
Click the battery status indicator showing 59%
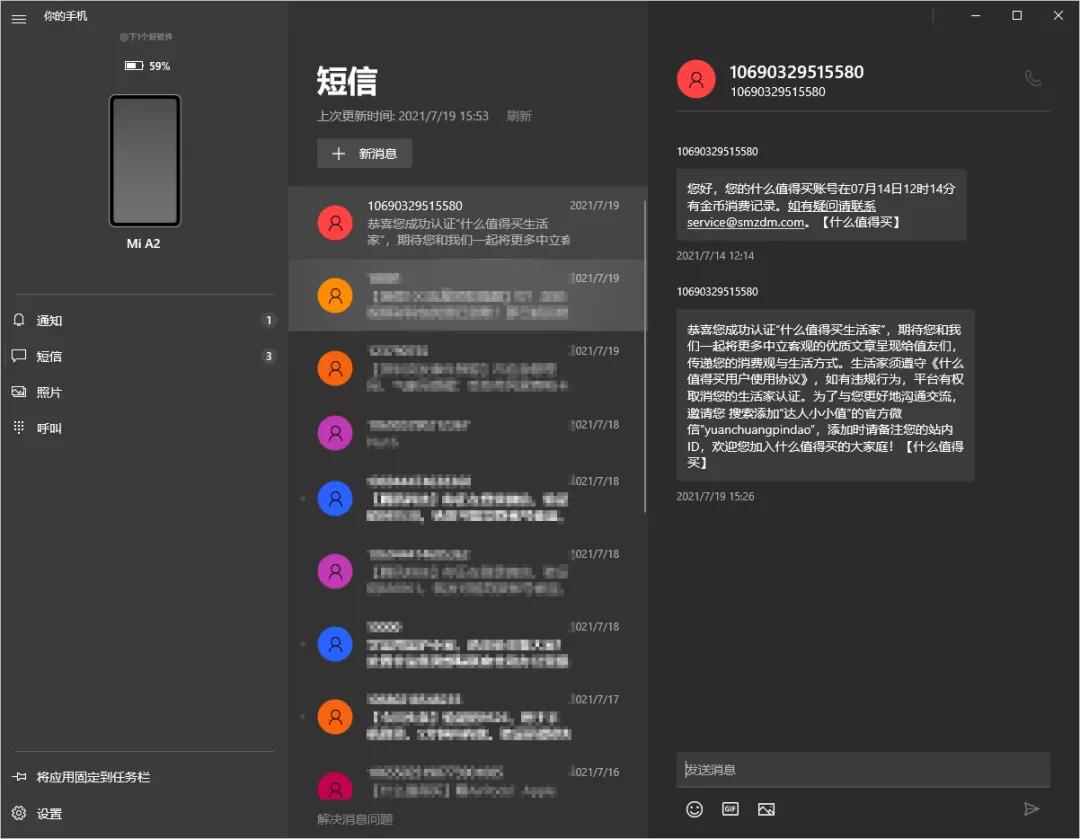pos(146,66)
